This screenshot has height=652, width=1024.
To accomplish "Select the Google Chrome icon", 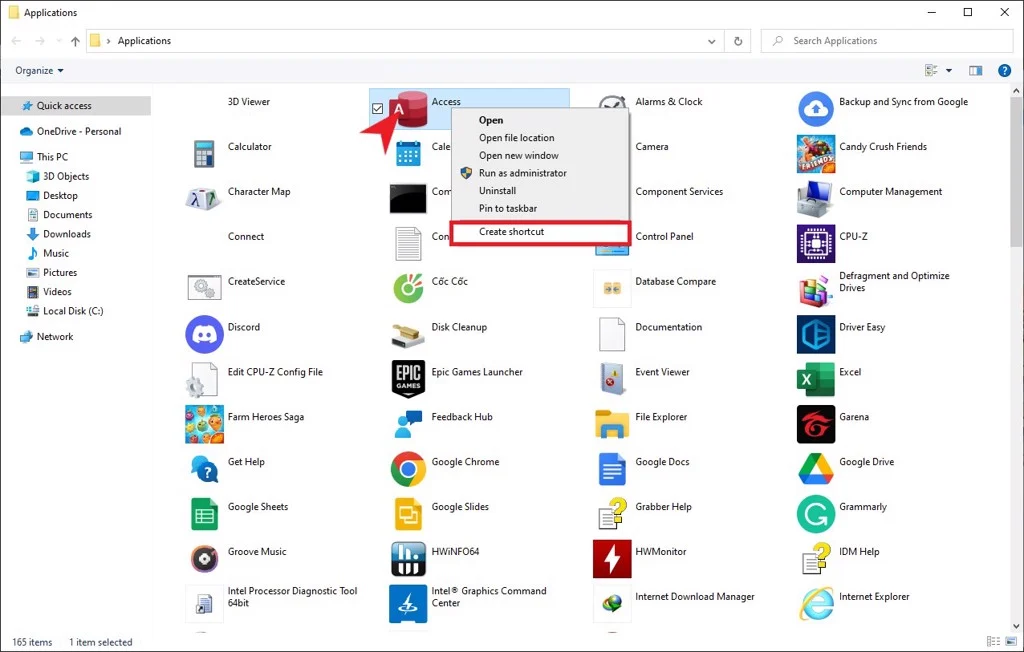I will (x=408, y=468).
